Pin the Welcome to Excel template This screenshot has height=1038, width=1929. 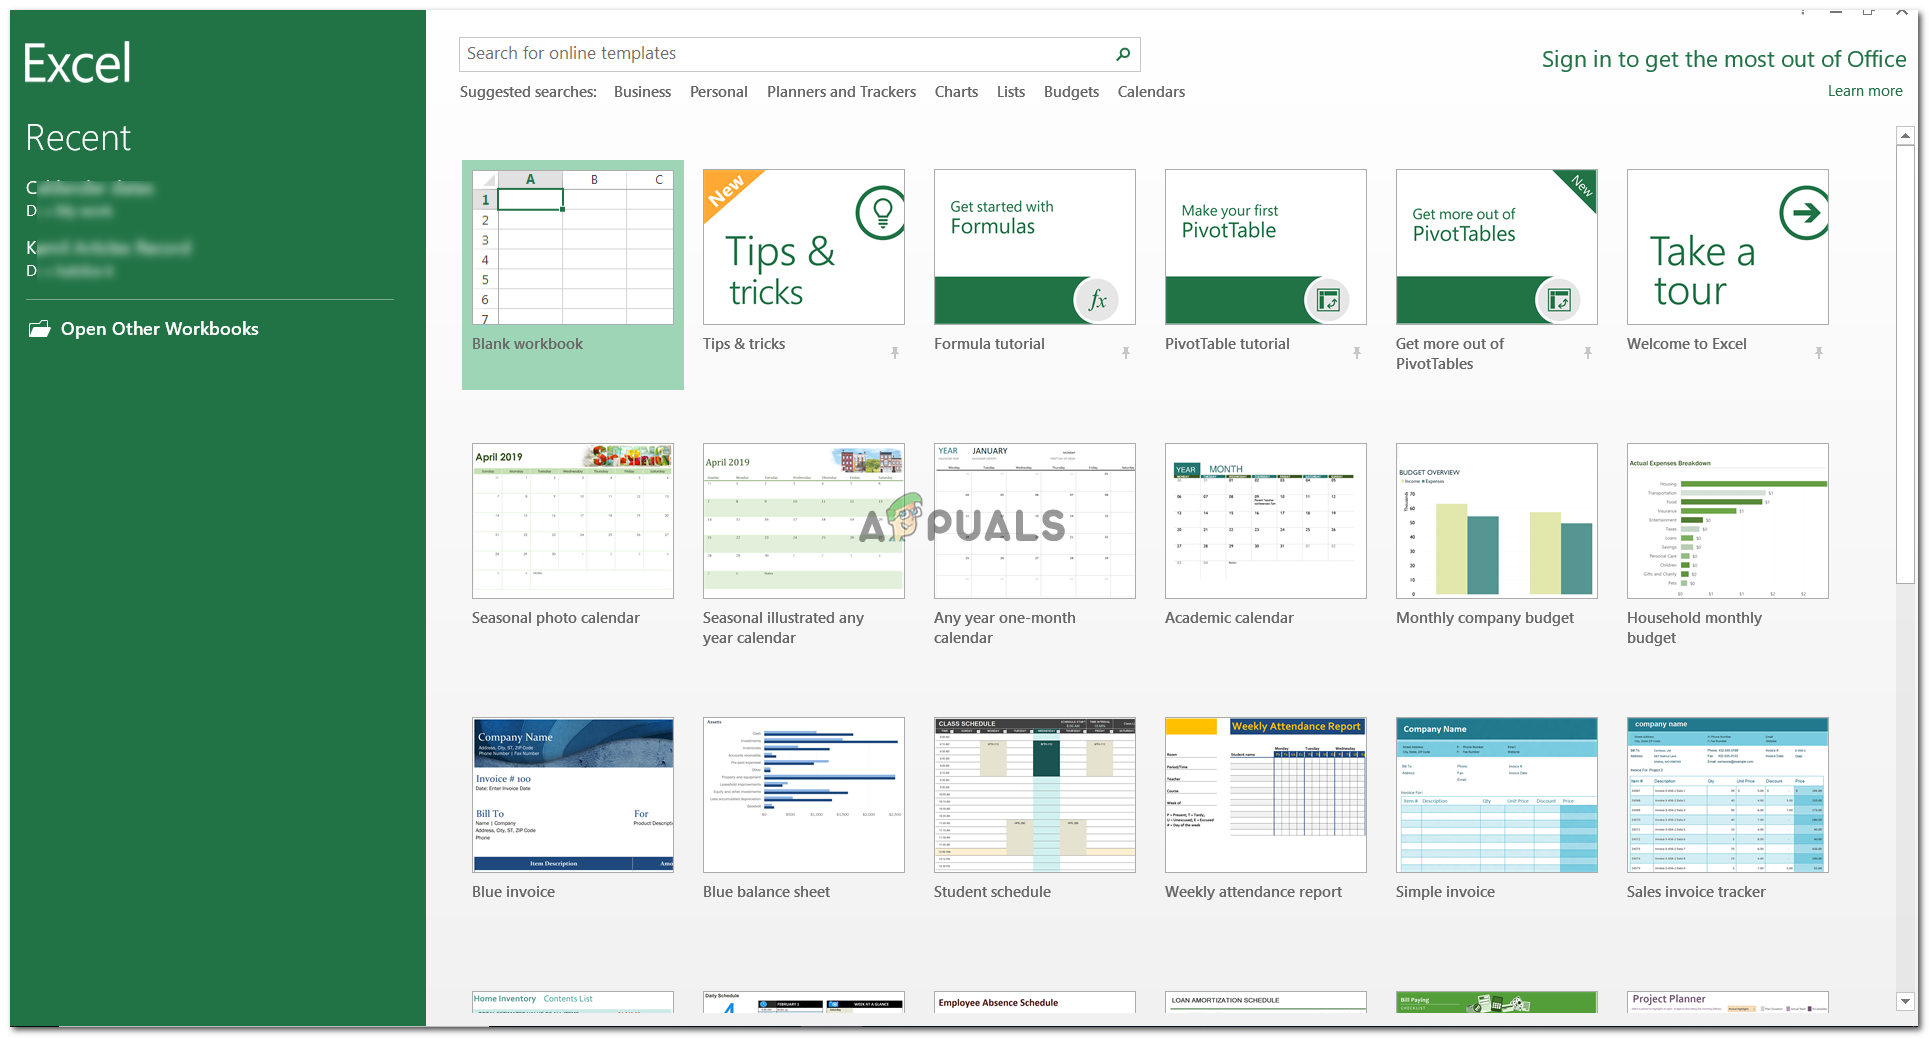point(1819,353)
